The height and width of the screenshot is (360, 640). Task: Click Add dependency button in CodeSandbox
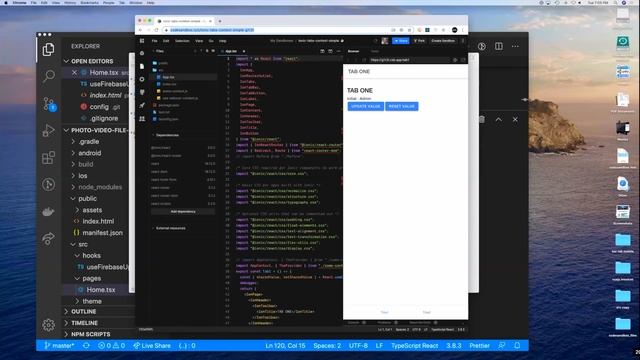183,211
